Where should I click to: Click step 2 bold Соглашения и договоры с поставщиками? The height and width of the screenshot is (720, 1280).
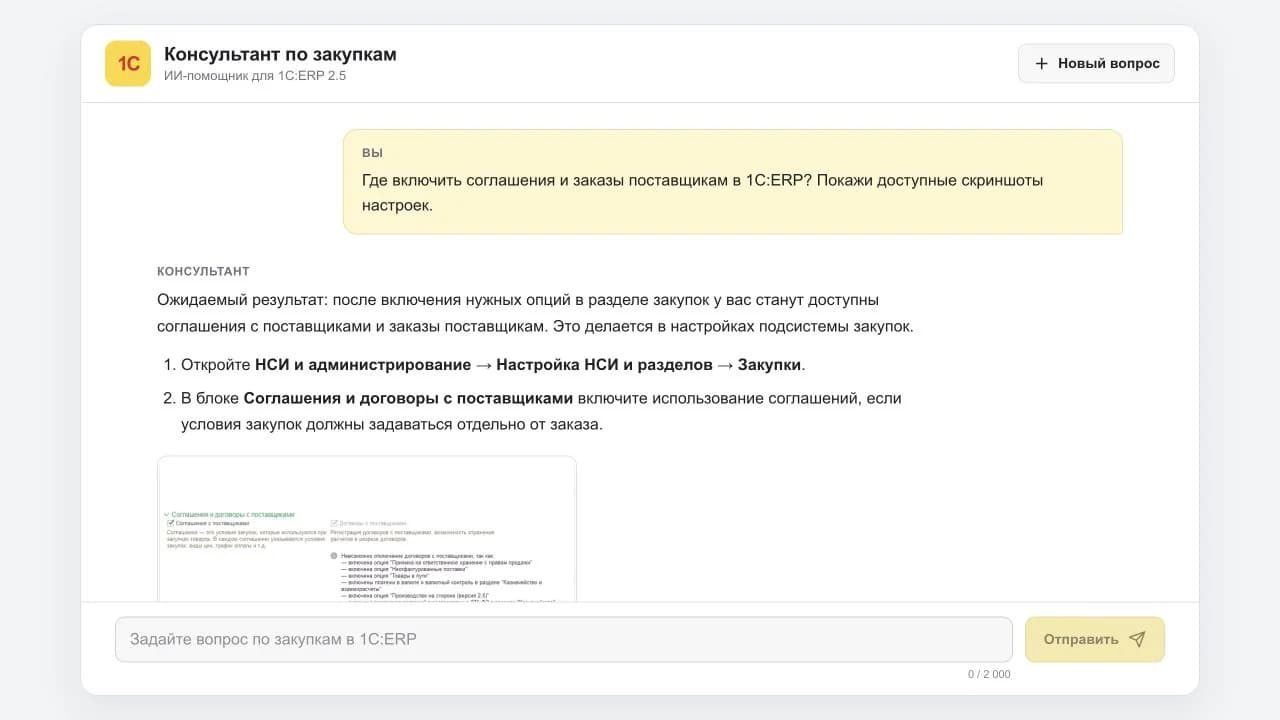coord(408,398)
